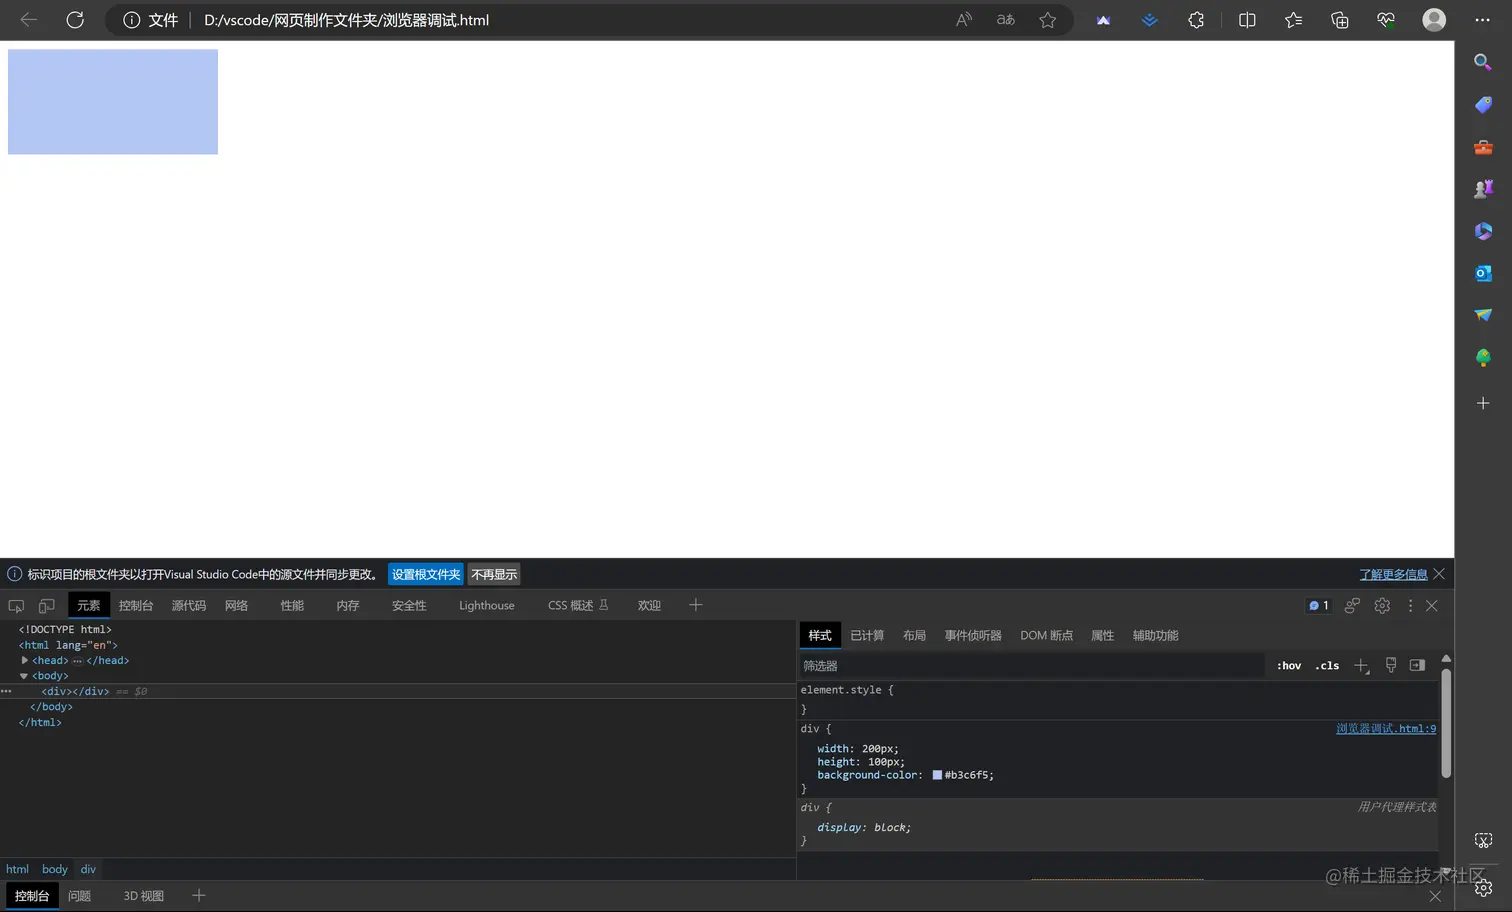
Task: View site information via the info icon
Action: pyautogui.click(x=131, y=20)
